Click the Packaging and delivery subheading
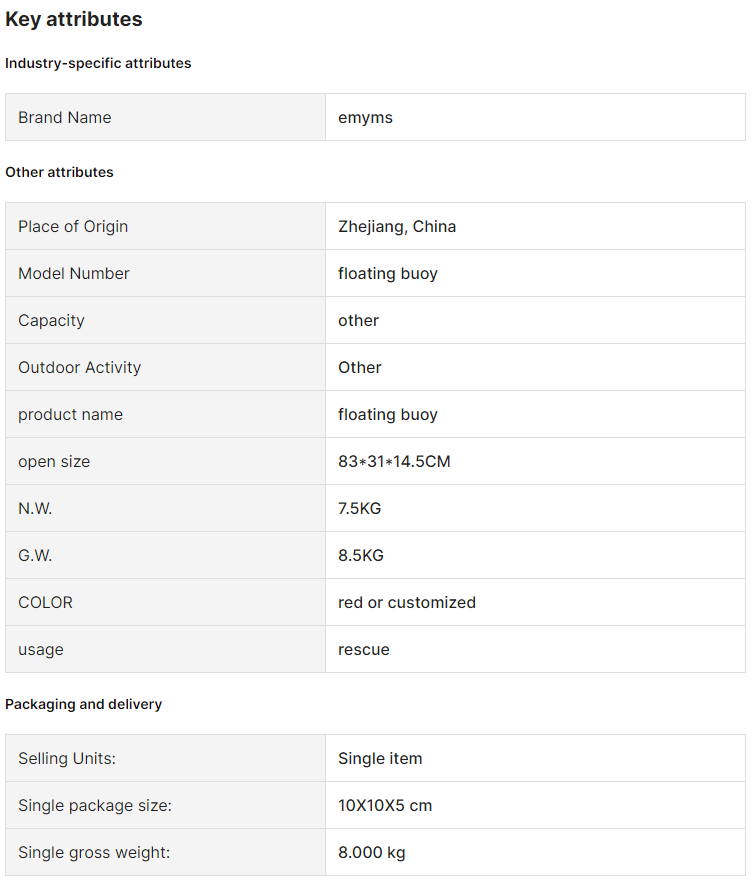Screen dimensions: 753x880 (x=84, y=704)
